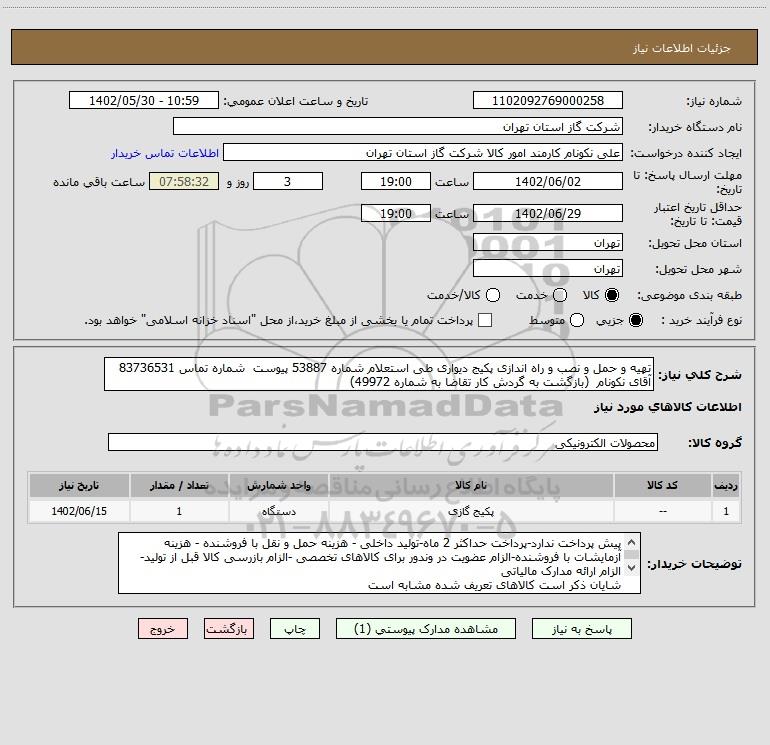Click the تاریخ نیاز column header
This screenshot has width=770, height=745.
click(79, 485)
